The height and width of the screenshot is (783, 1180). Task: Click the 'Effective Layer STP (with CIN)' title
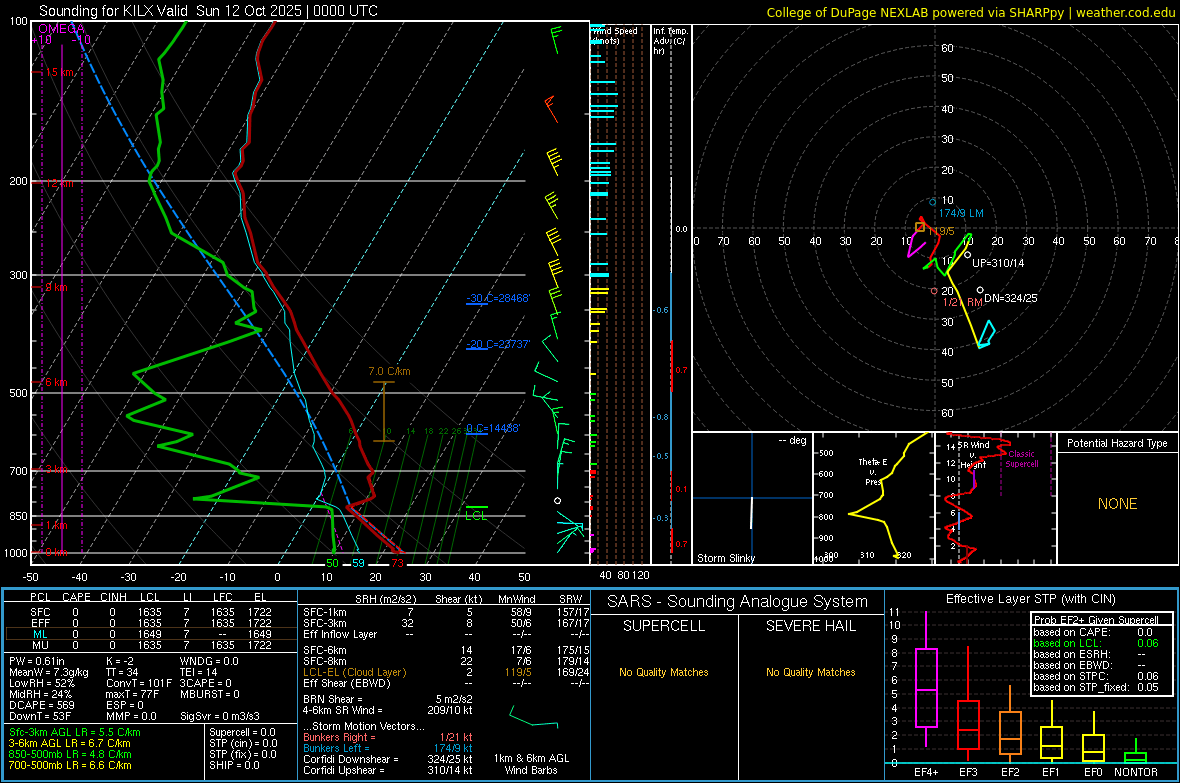[x=1030, y=599]
